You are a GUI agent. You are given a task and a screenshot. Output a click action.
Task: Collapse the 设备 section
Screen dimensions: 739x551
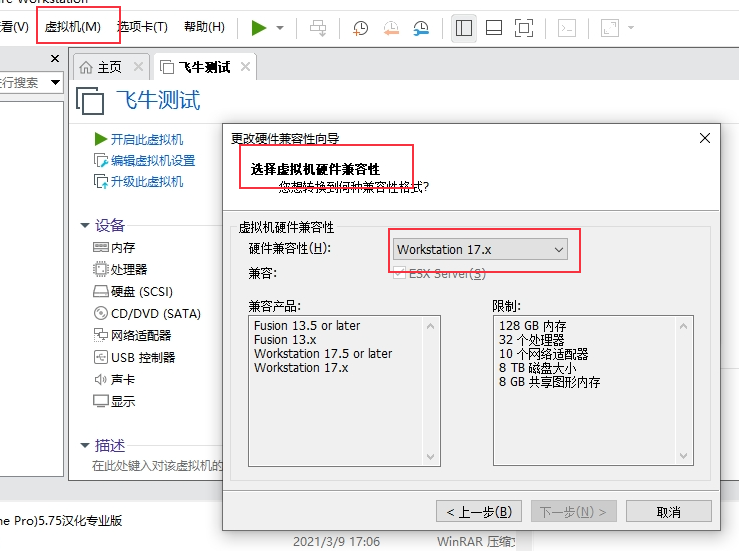click(85, 225)
